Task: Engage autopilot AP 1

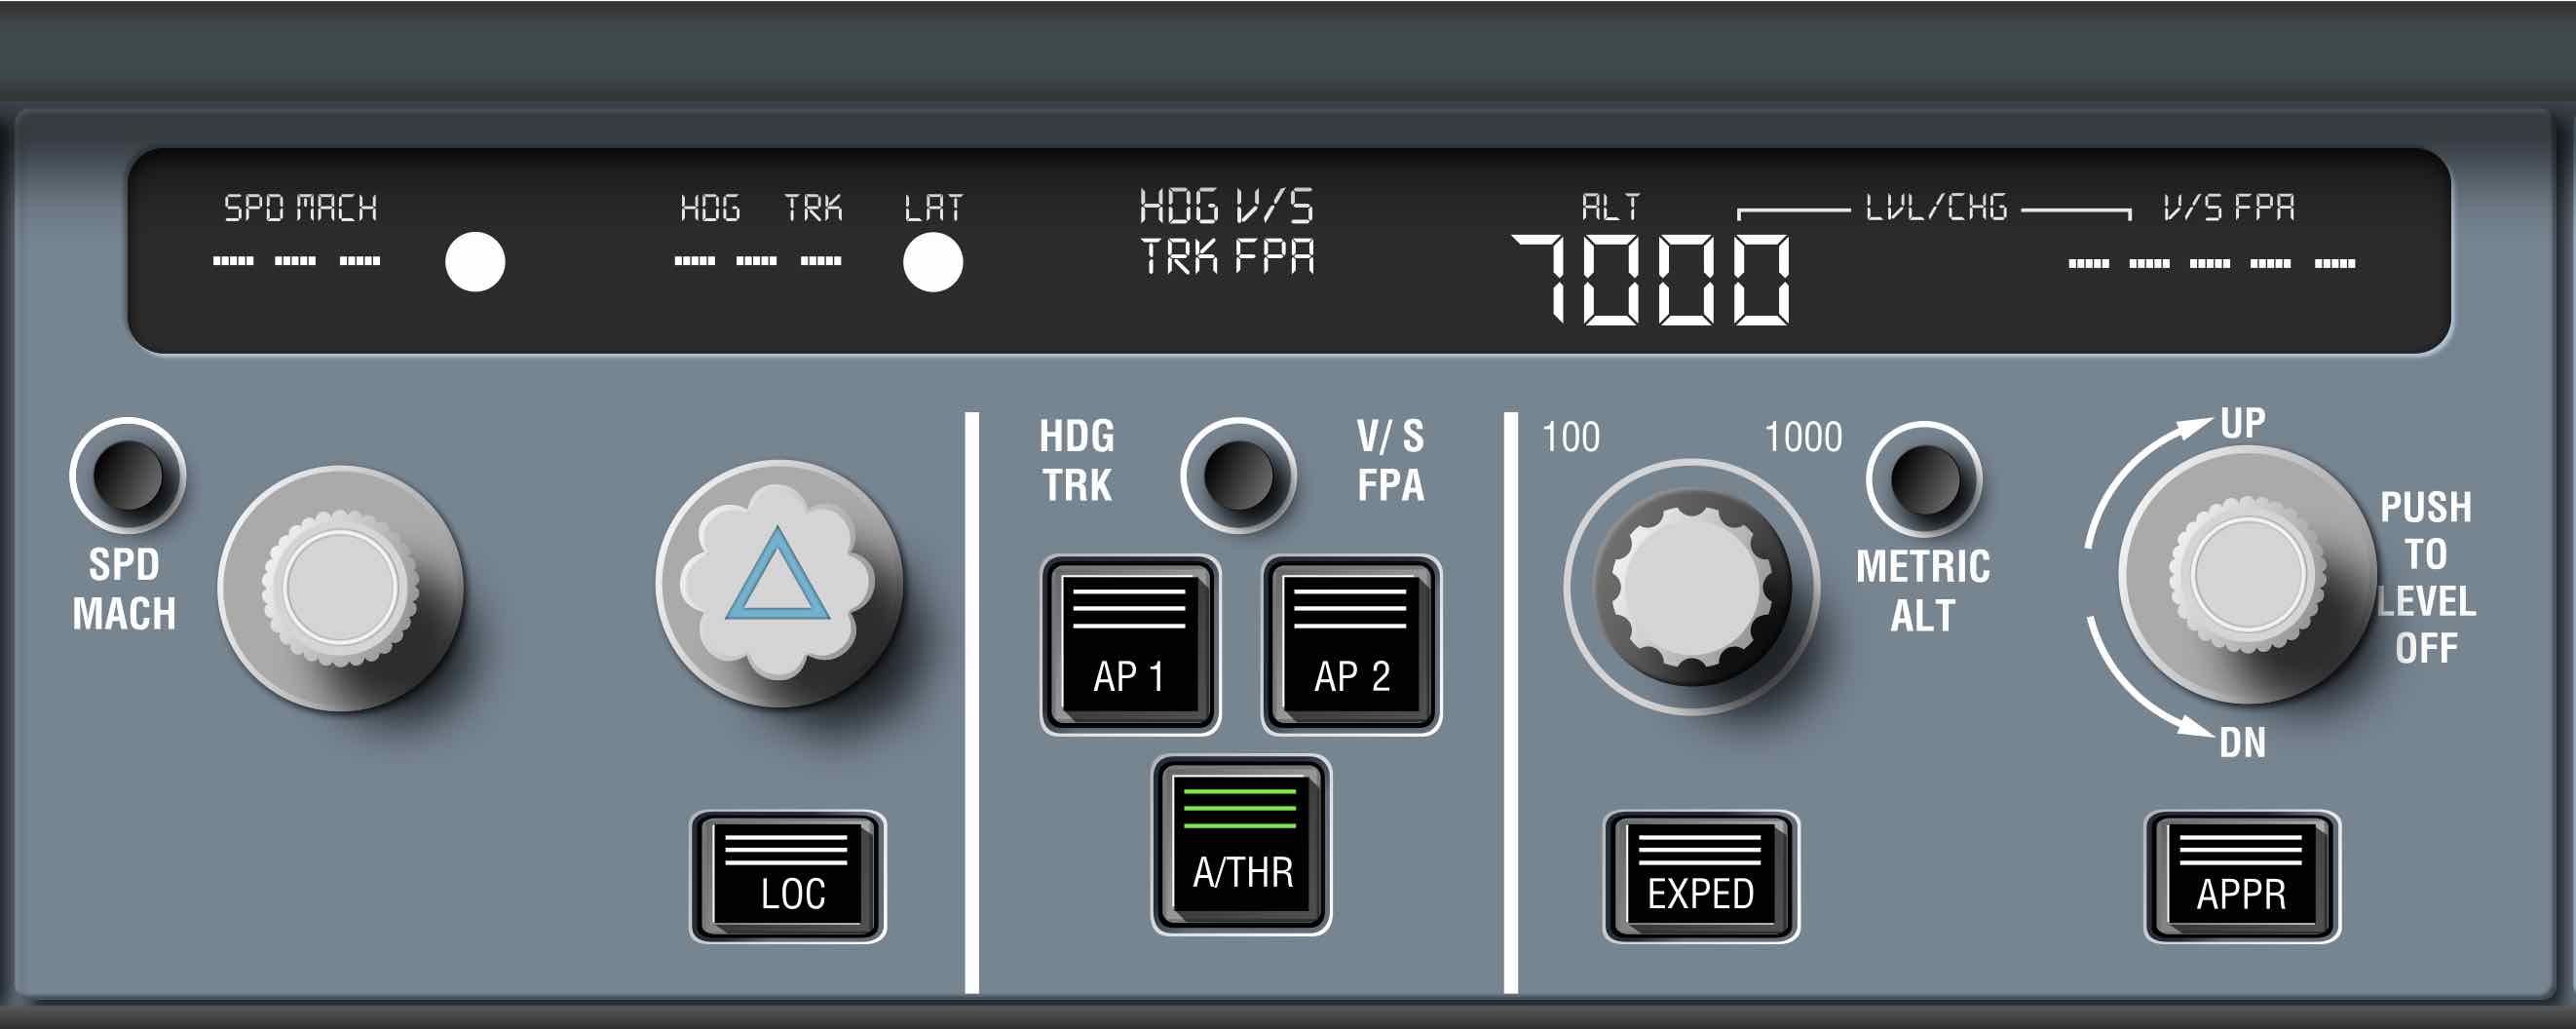Action: 1130,645
